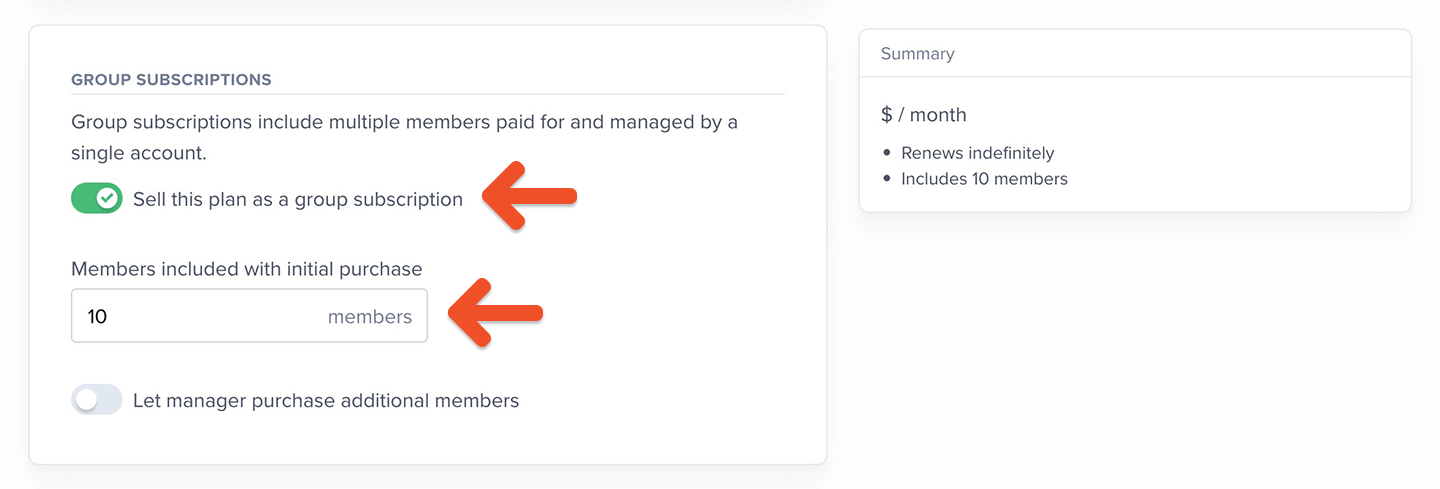Click the 'Renews indefinitely' summary item
Screen dimensions: 1440x489
click(x=978, y=153)
